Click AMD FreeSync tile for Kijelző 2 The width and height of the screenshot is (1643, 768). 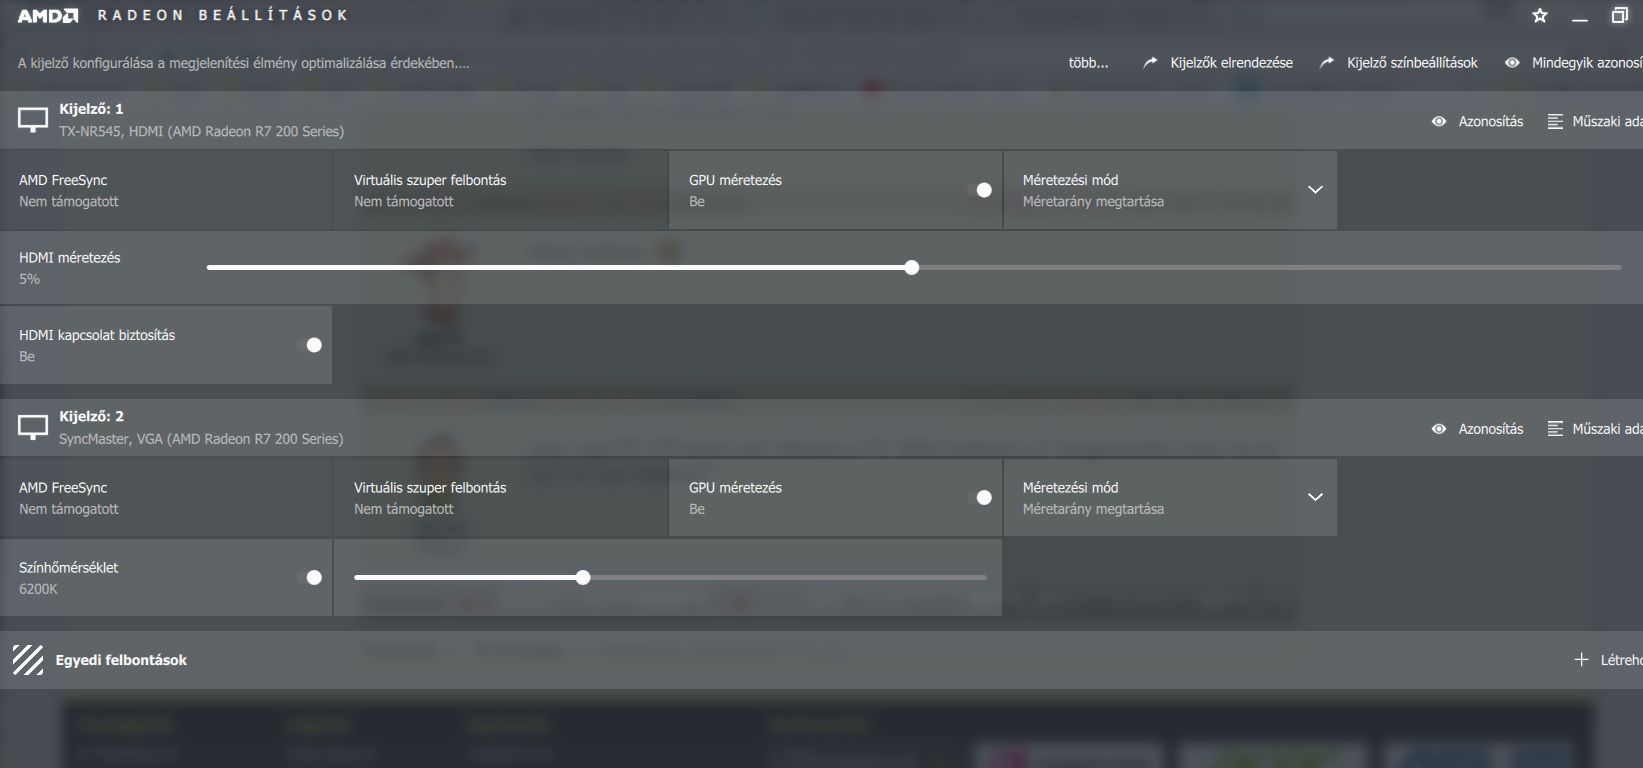[x=166, y=498]
